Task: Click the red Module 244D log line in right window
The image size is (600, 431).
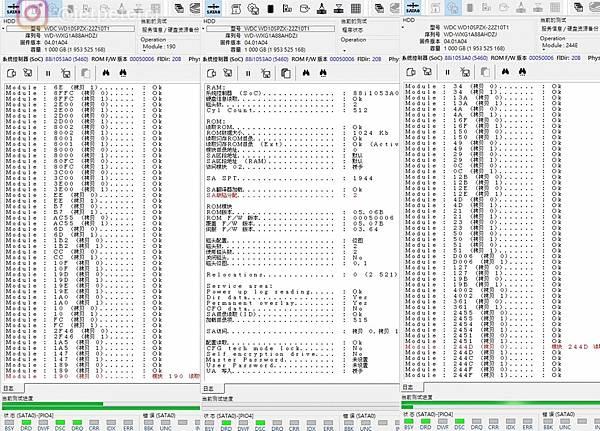Action: 502,347
